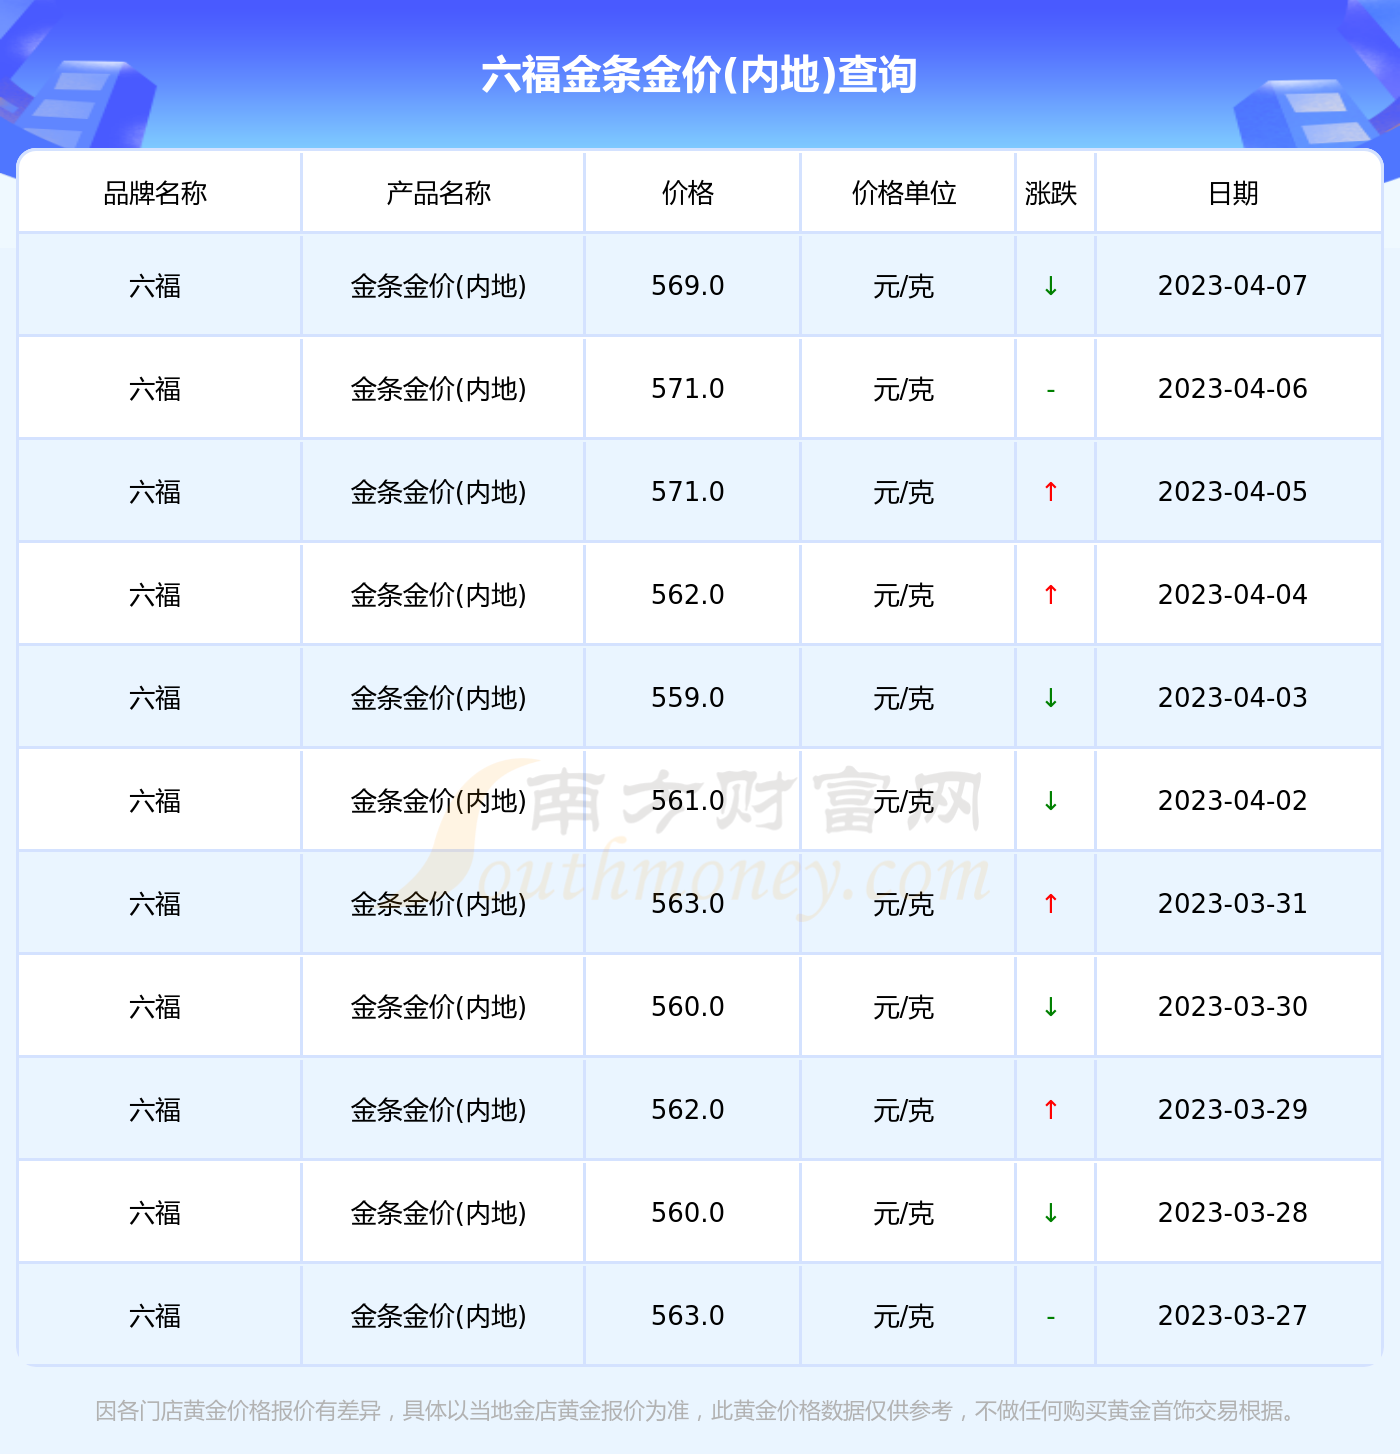
Task: Click price 560.0 in the 2023-03-30 row
Action: (x=688, y=1007)
